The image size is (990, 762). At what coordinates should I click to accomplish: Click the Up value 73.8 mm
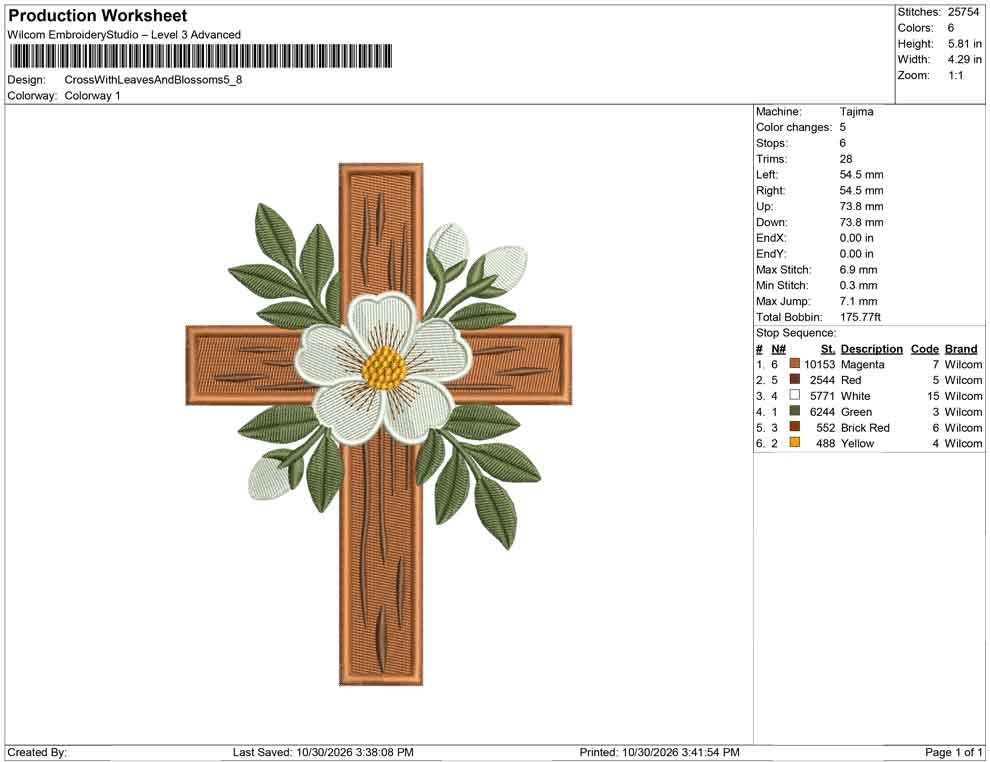pos(862,206)
